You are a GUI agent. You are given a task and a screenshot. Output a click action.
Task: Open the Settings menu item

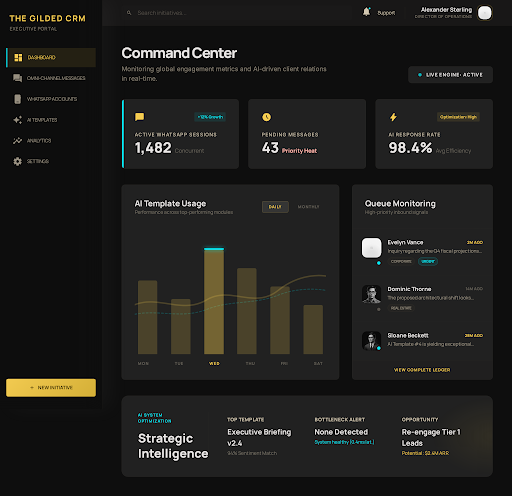[51, 161]
